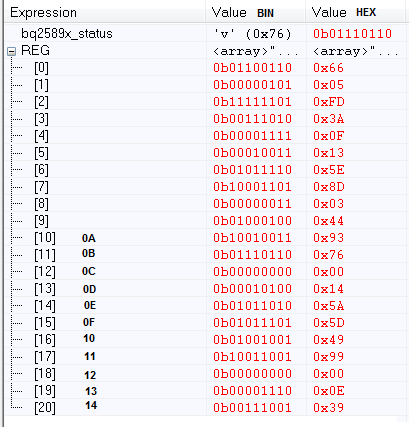Collapse the REG array tree node
Image resolution: width=409 pixels, height=427 pixels.
tap(12, 51)
